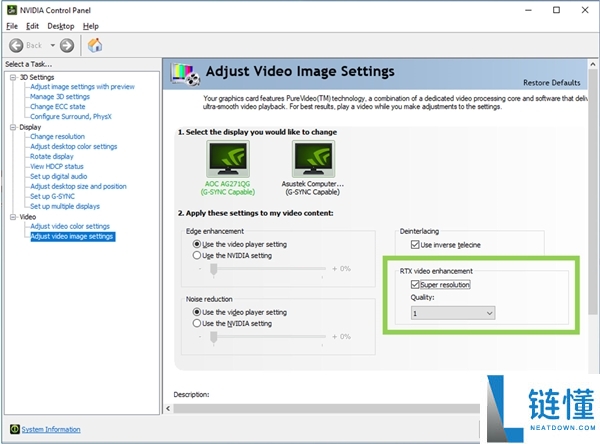Click the "3D Settings" category label
This screenshot has width=600, height=444.
[x=37, y=77]
